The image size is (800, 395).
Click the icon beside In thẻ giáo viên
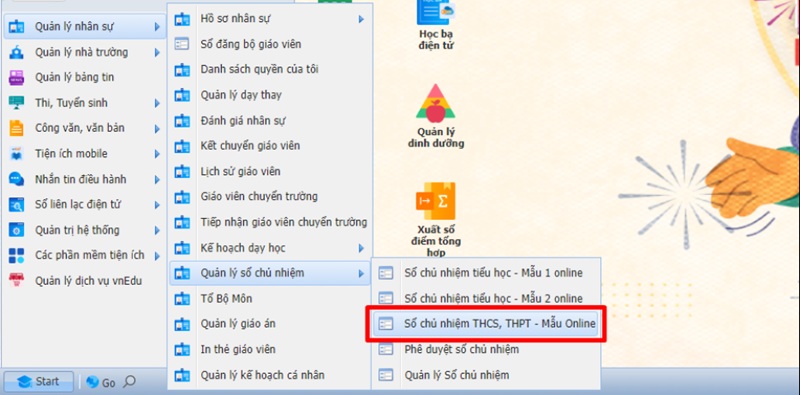point(182,350)
